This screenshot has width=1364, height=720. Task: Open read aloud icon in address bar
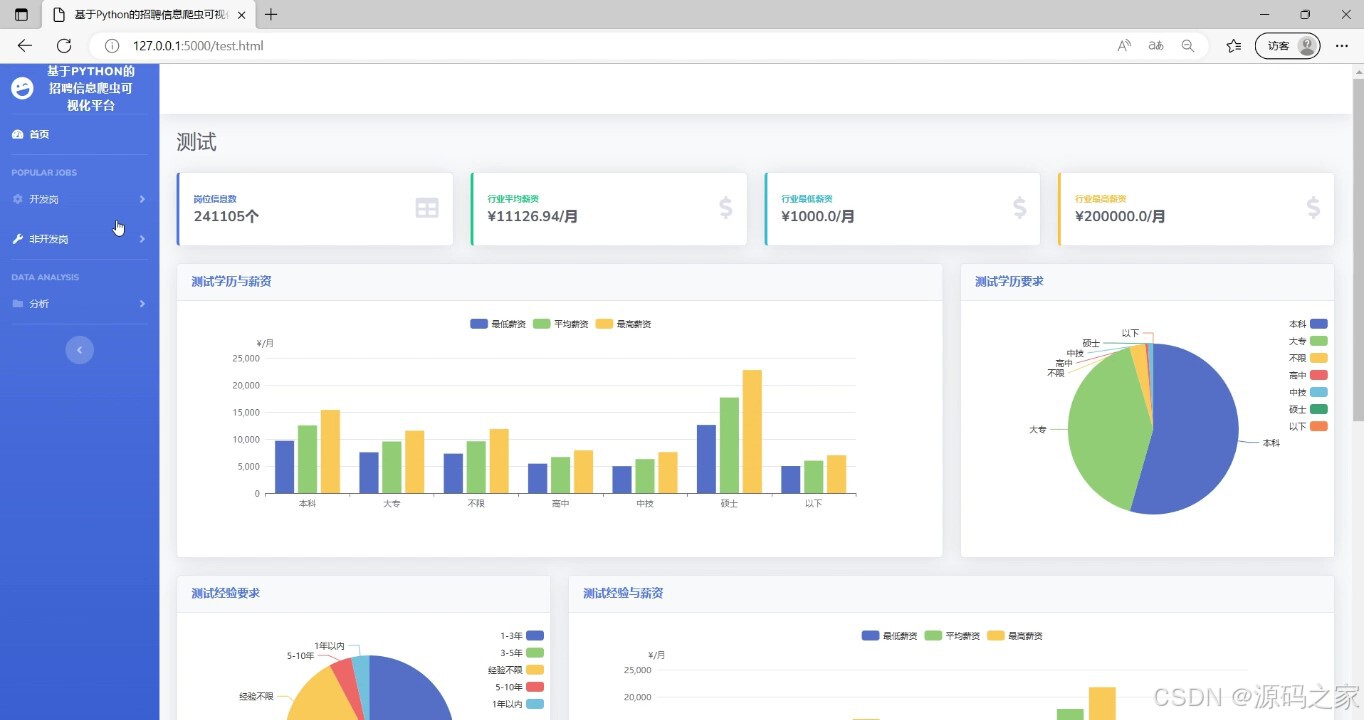tap(1124, 46)
